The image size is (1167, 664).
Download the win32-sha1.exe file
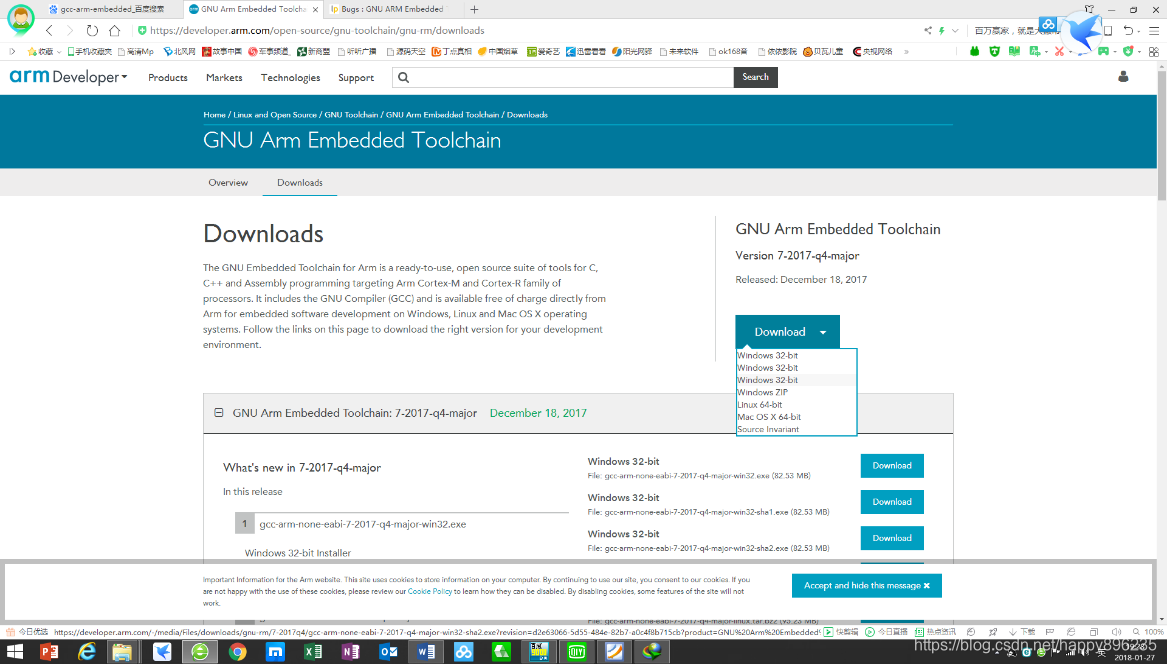point(892,502)
